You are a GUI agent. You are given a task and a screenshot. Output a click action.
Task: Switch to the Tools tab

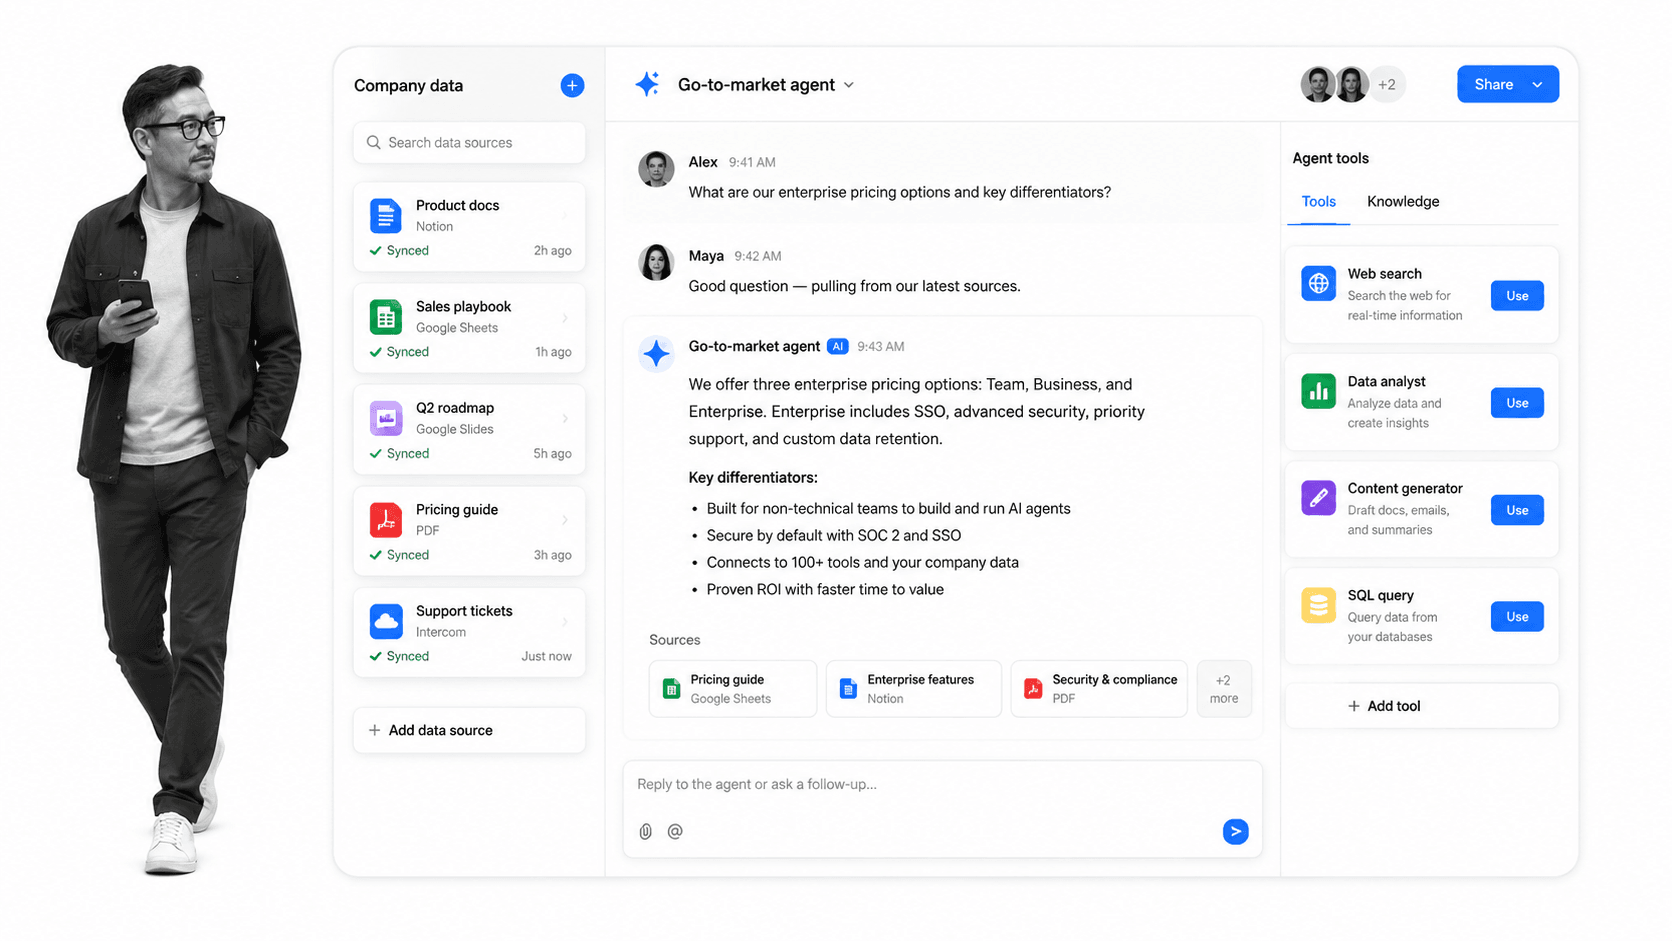(1318, 201)
